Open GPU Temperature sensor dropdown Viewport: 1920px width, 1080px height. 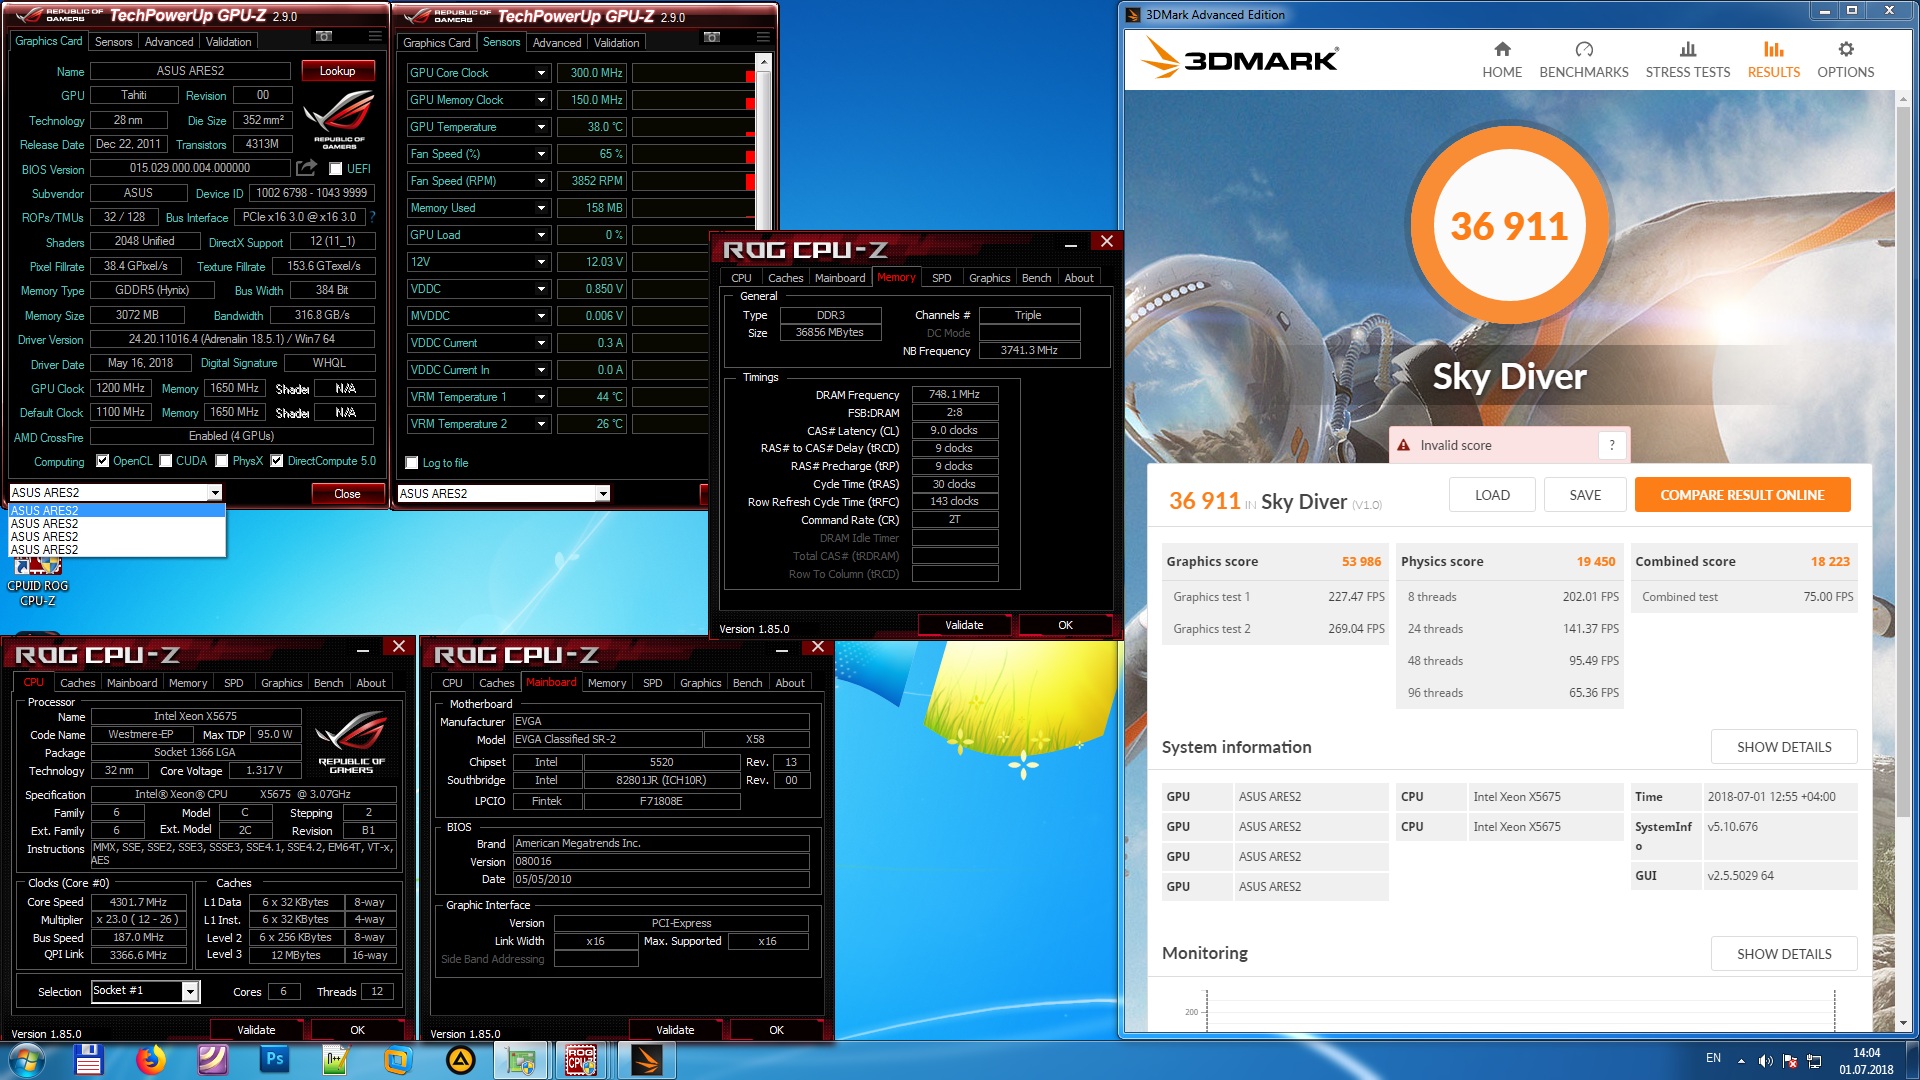pos(541,127)
